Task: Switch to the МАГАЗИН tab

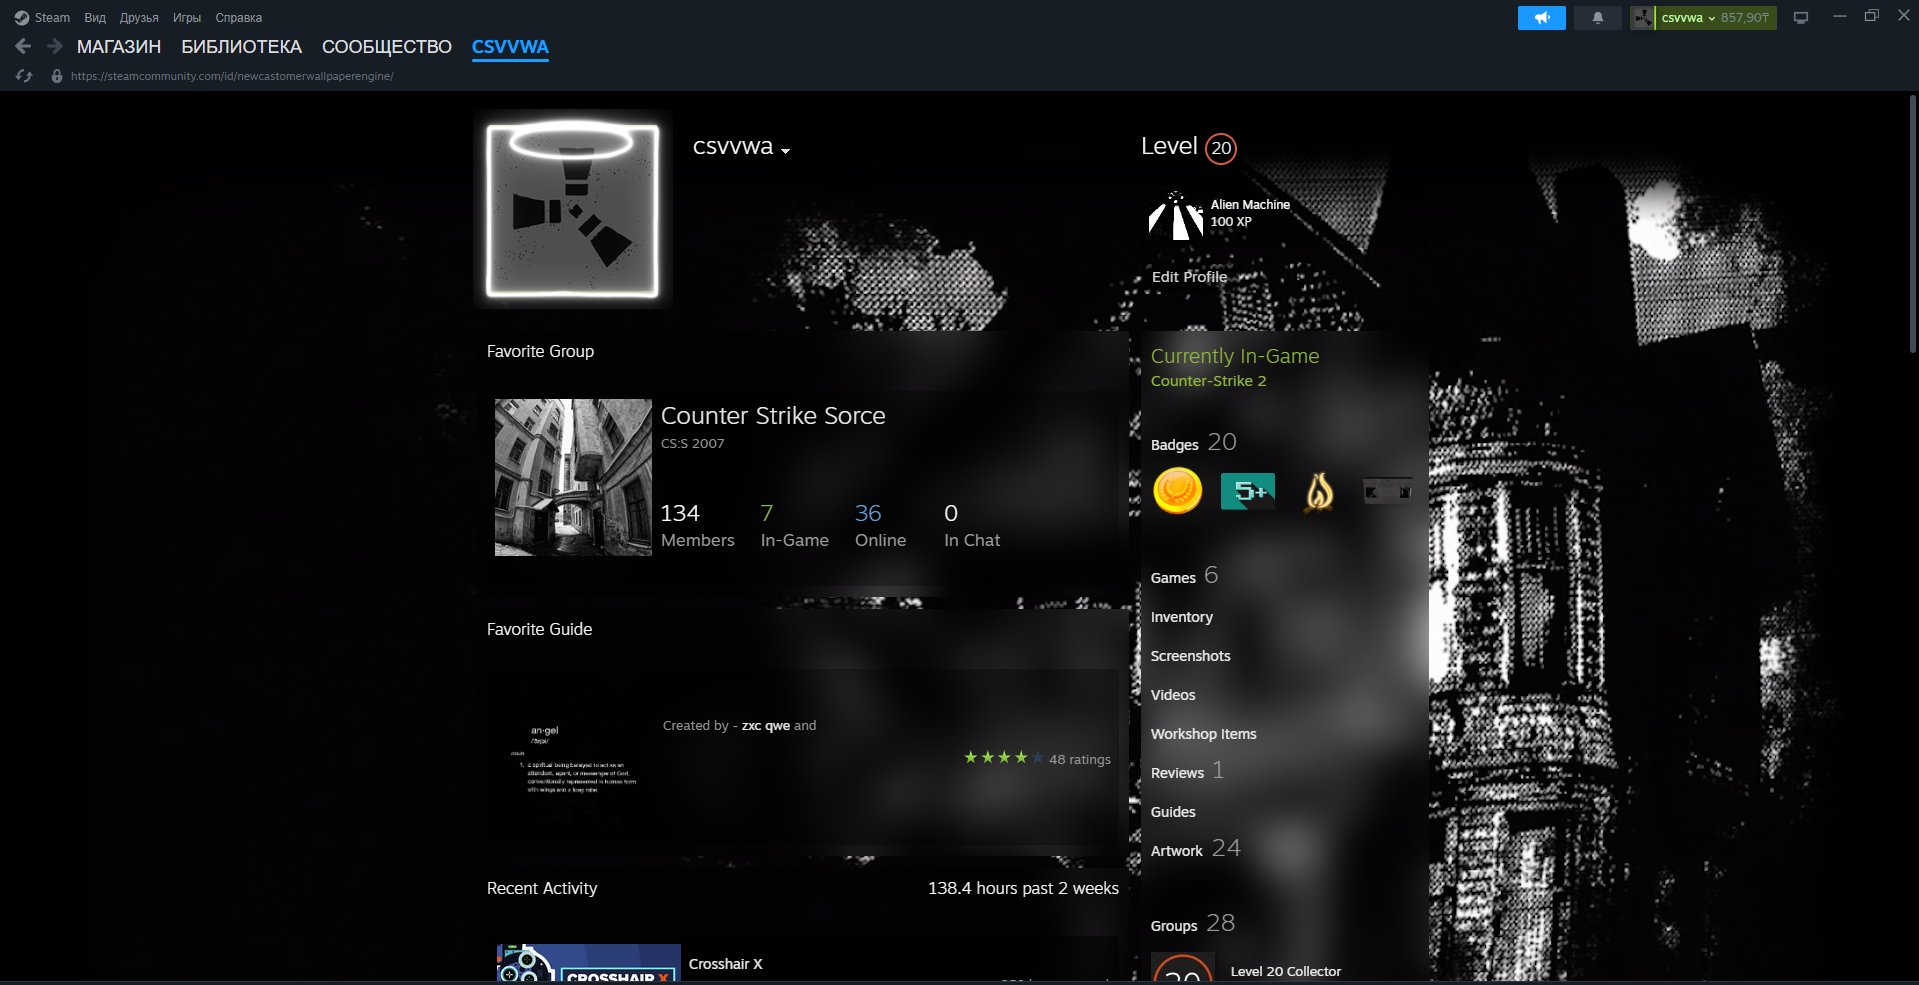Action: click(x=119, y=47)
